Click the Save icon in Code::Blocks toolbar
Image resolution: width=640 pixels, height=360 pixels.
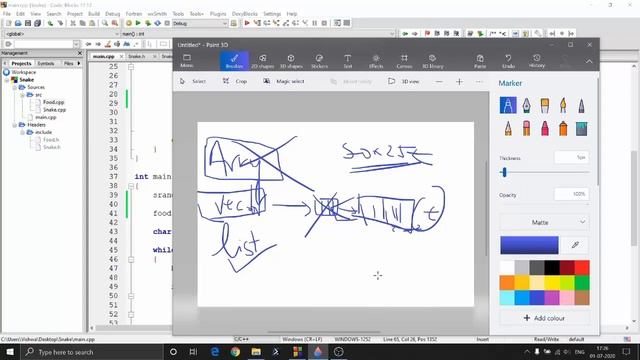tap(28, 23)
